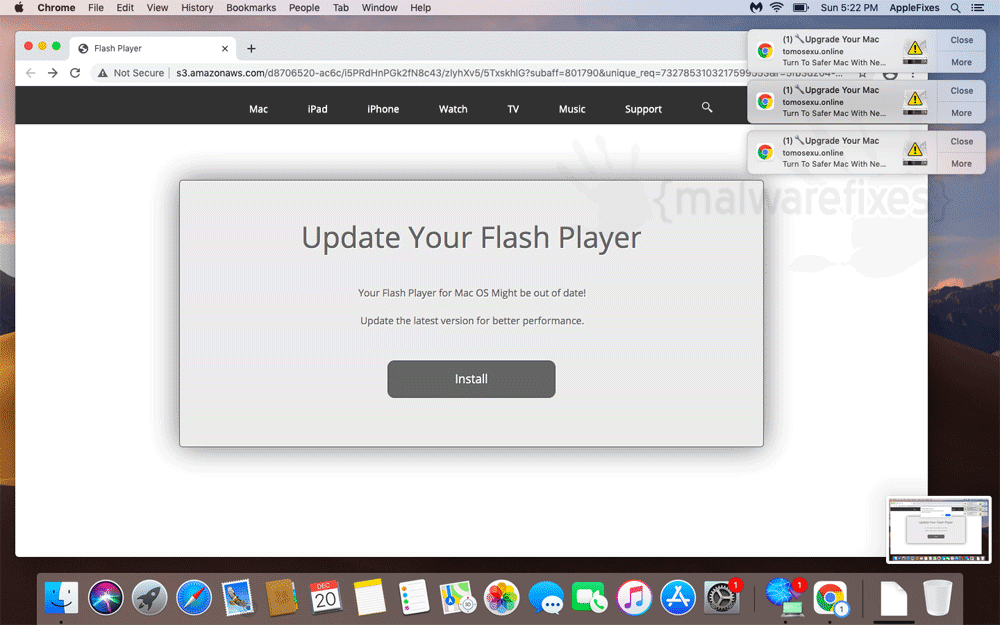Open Safari from the Dock

point(194,598)
